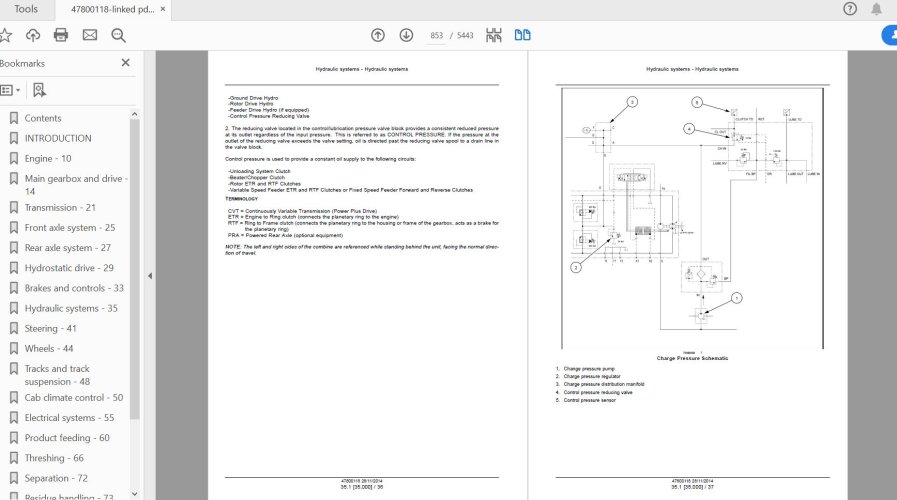This screenshot has height=500, width=897.
Task: Toggle the two-page view icon
Action: tap(522, 35)
